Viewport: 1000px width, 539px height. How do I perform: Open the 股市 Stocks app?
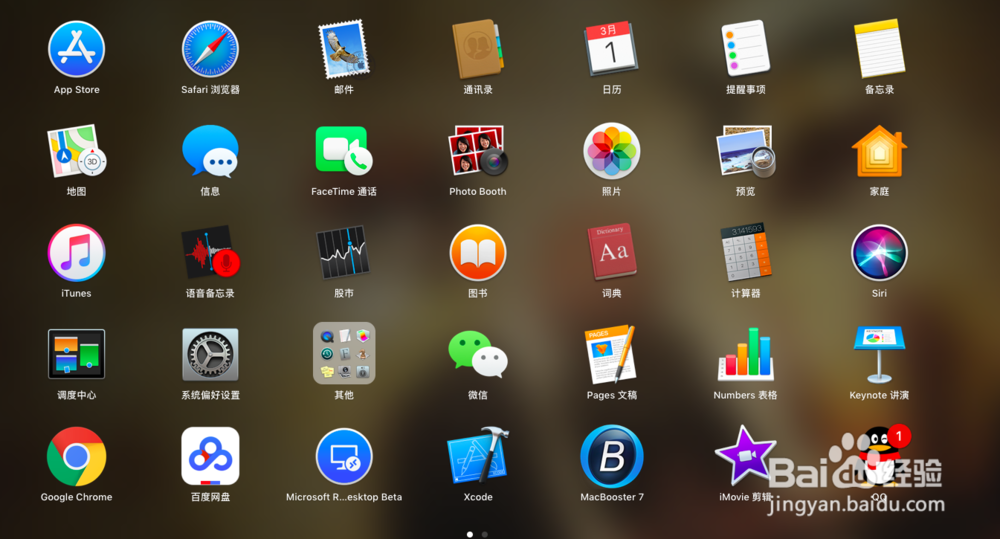pos(344,253)
